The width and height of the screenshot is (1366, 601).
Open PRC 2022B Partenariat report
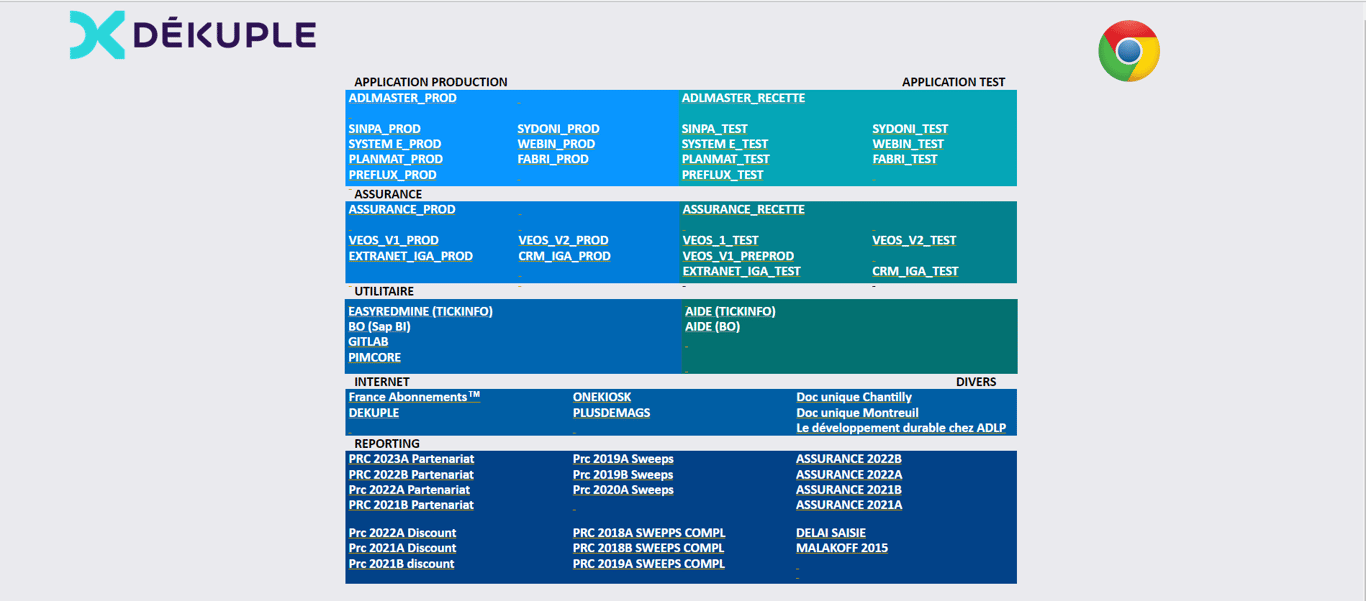411,475
